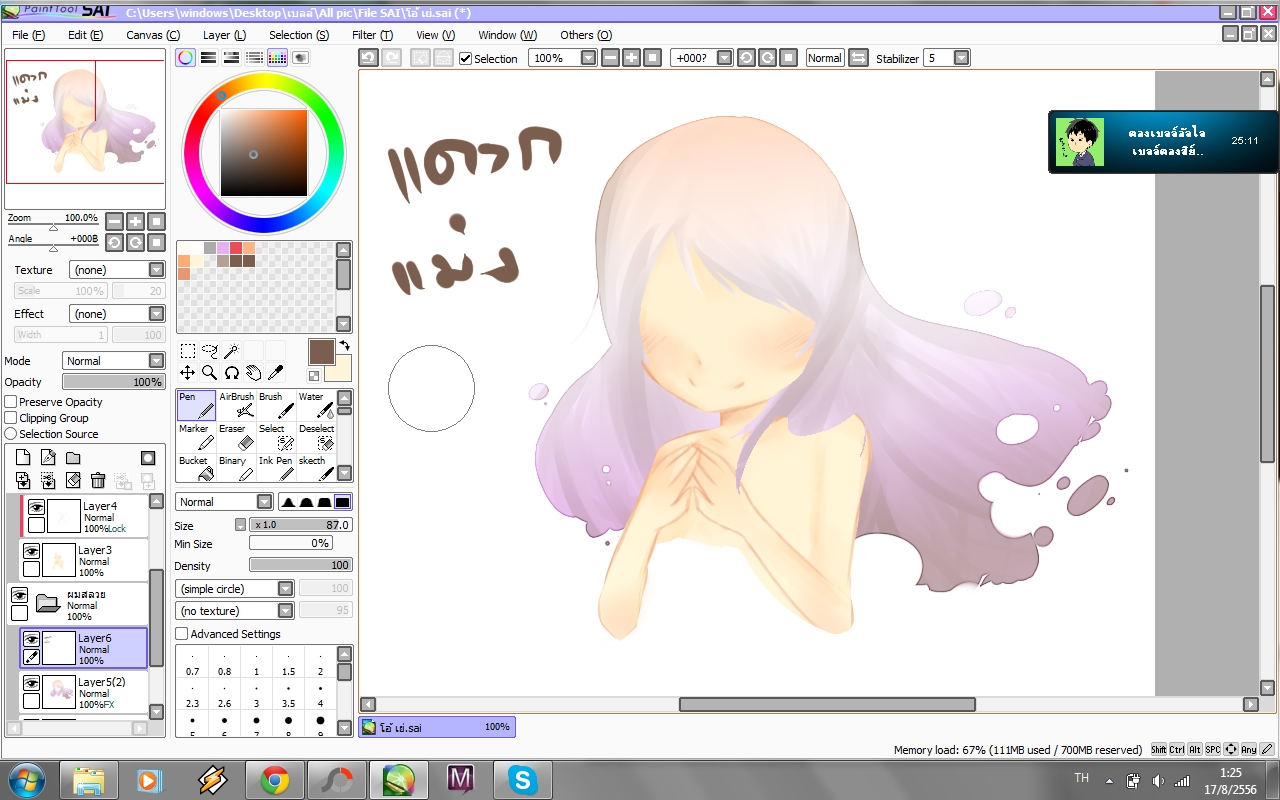Open the brush shape (simple circle) dropdown
1280x800 pixels.
tap(235, 589)
